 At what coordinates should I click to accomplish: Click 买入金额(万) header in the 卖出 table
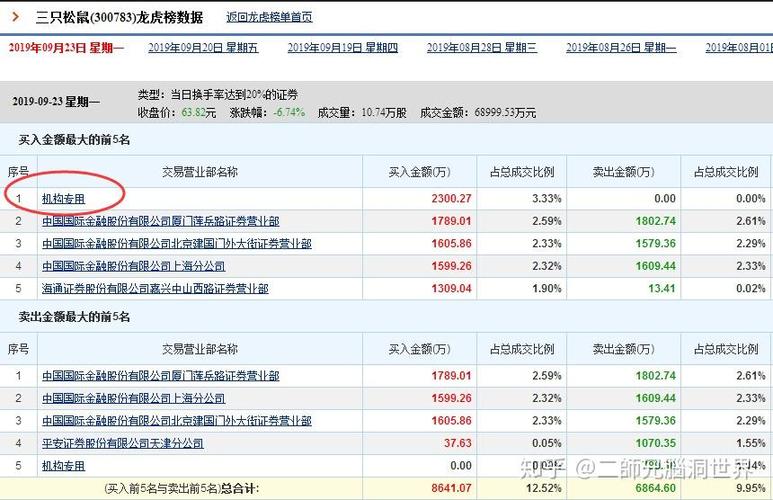(x=420, y=349)
